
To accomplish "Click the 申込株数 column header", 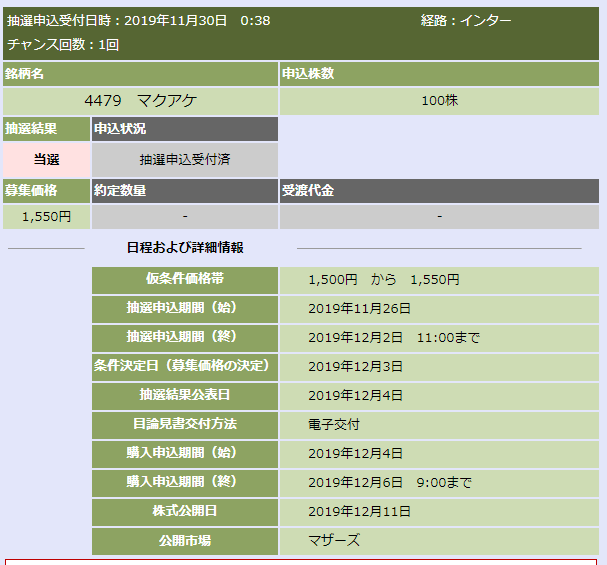I will coord(439,74).
